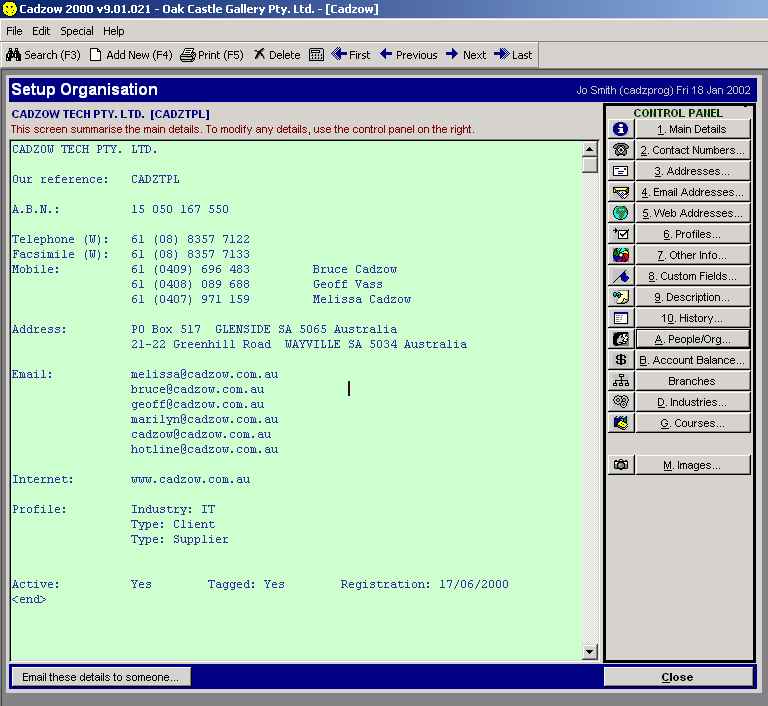Open 6. Profiles panel
The image size is (768, 706).
point(692,234)
